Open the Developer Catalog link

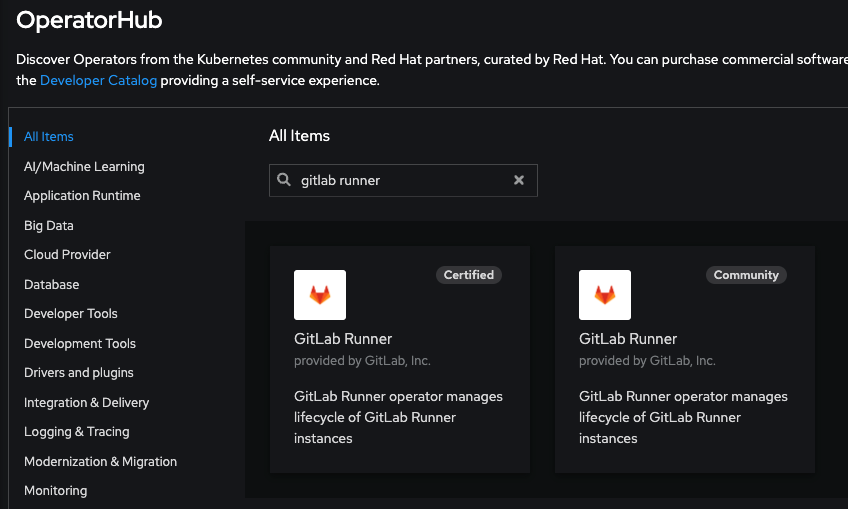tap(98, 80)
